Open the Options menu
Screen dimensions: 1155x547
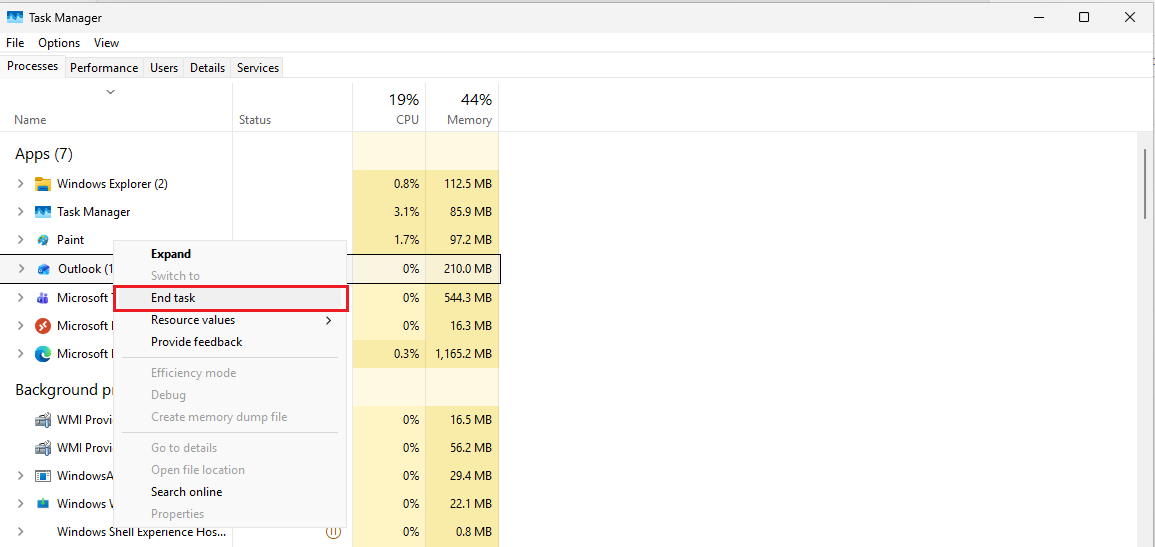pyautogui.click(x=59, y=43)
